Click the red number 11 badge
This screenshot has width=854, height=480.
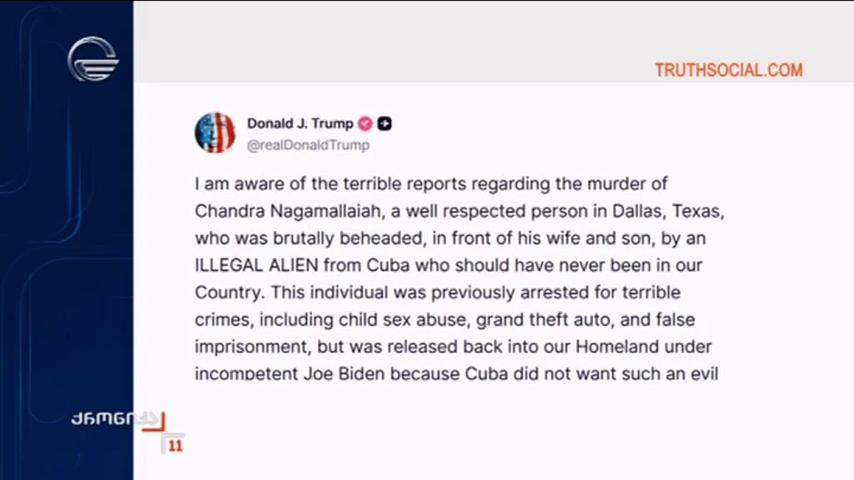[x=175, y=446]
